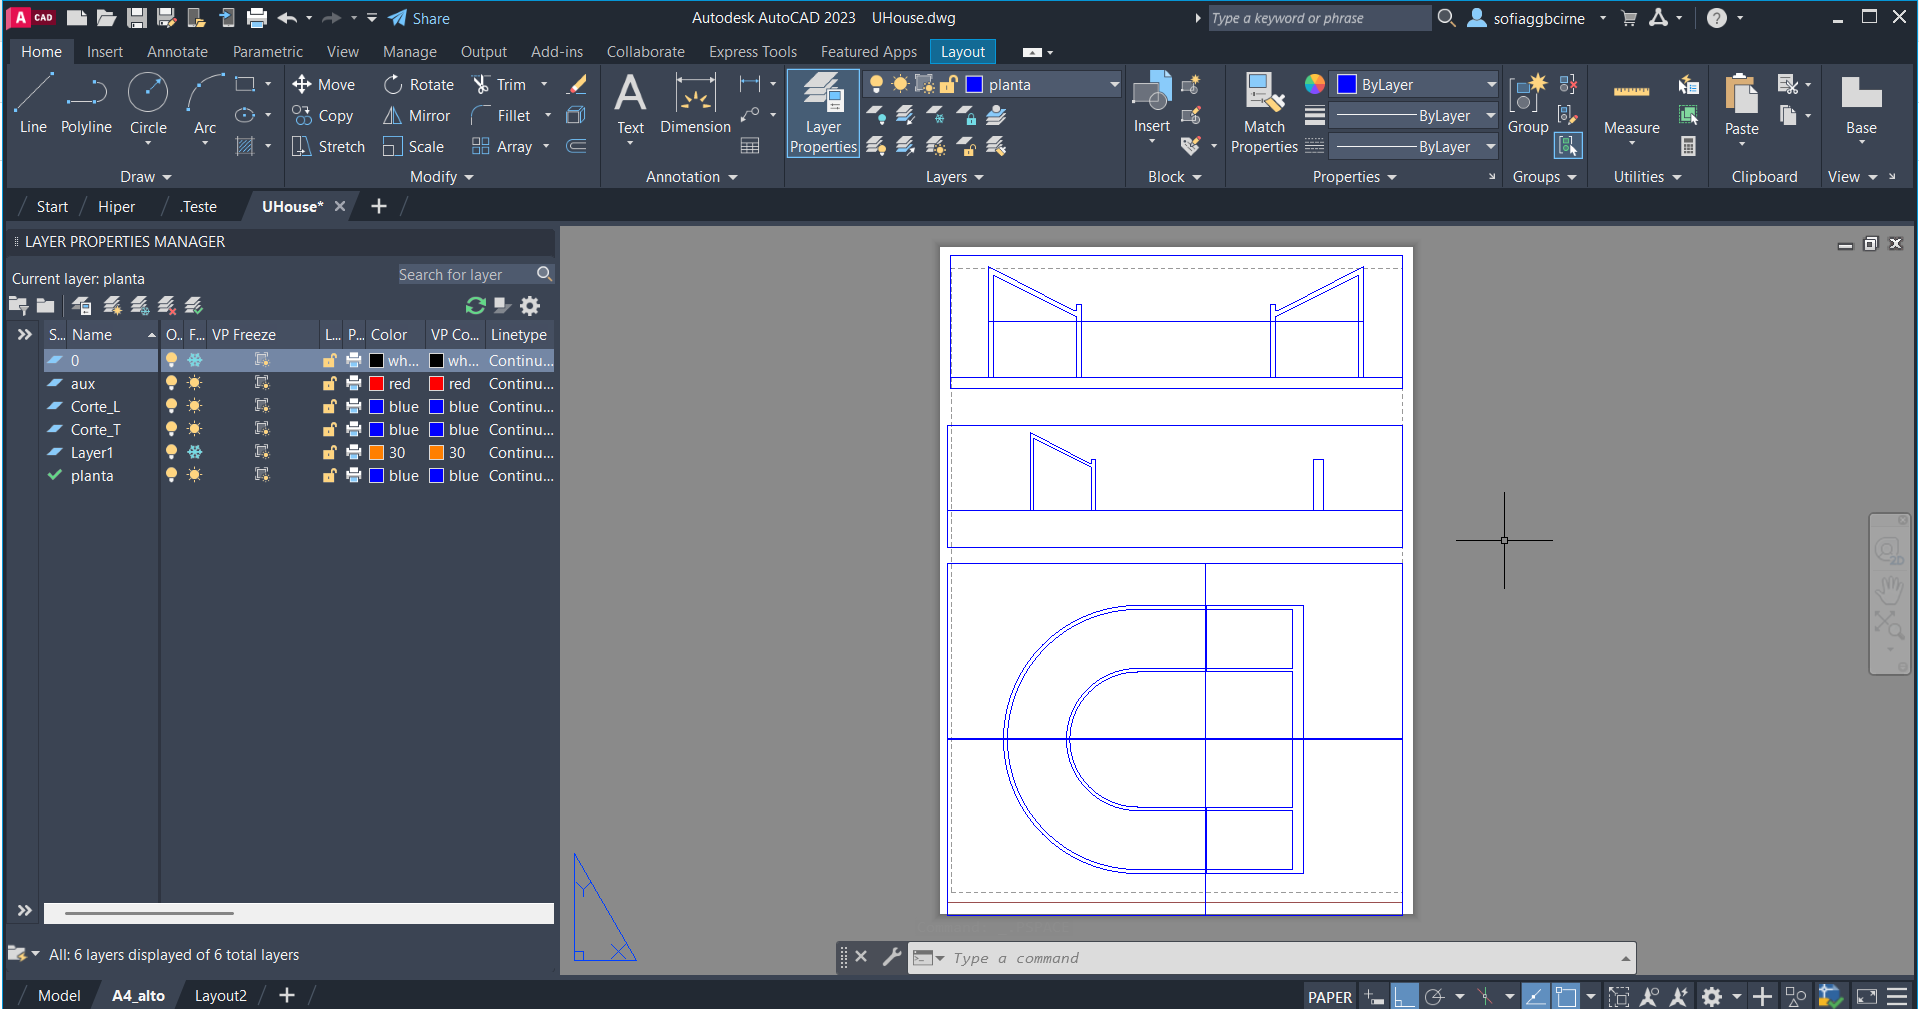Switch to the Annotate ribbon tab
The height and width of the screenshot is (1009, 1919).
click(177, 52)
